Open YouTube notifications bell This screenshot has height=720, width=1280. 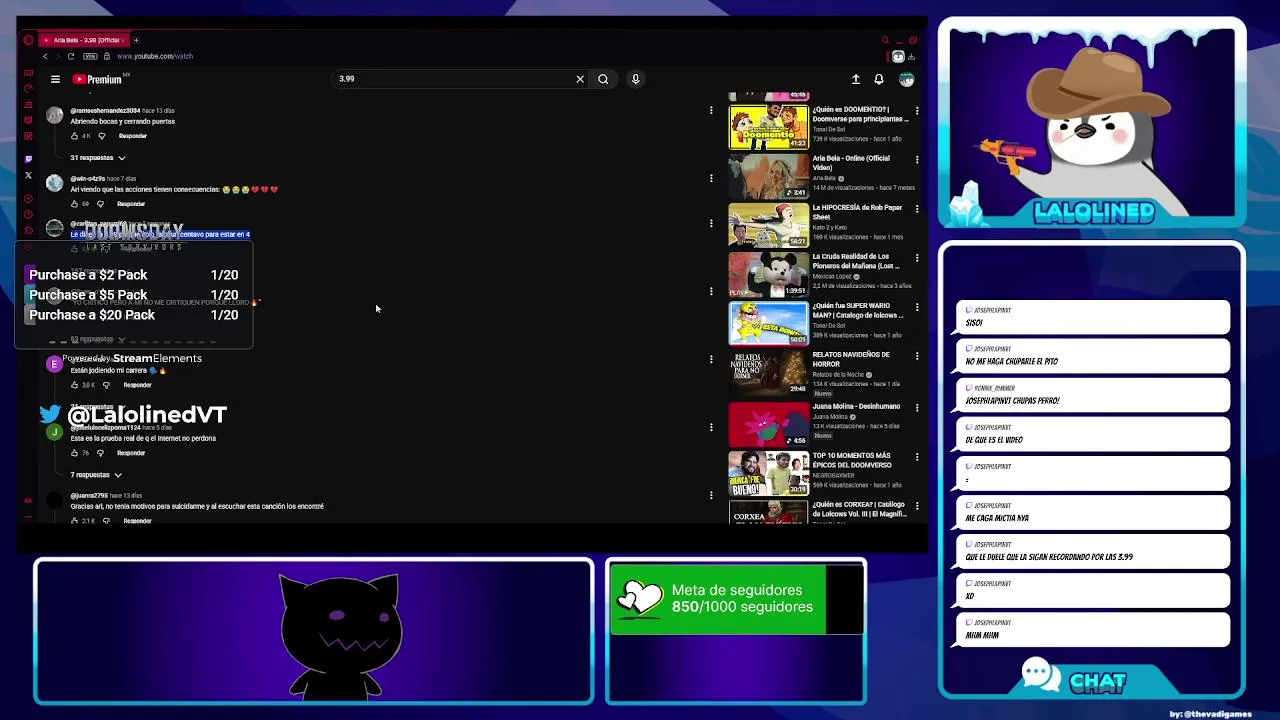879,79
